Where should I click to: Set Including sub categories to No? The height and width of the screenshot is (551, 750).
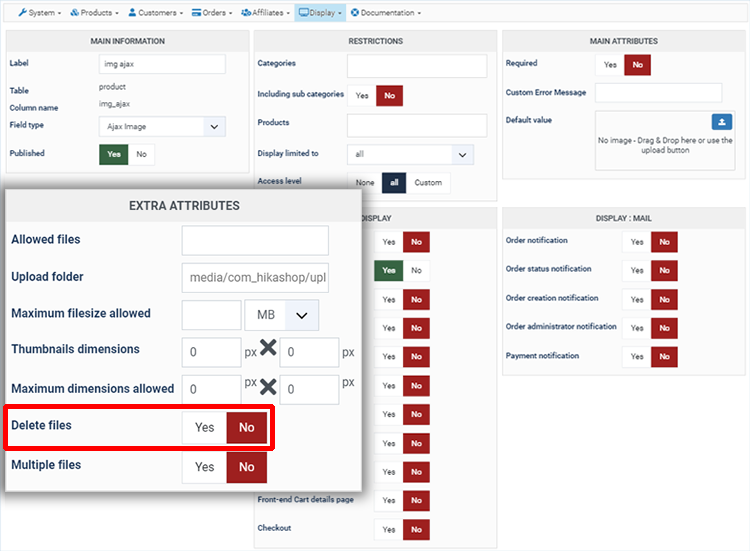[389, 96]
